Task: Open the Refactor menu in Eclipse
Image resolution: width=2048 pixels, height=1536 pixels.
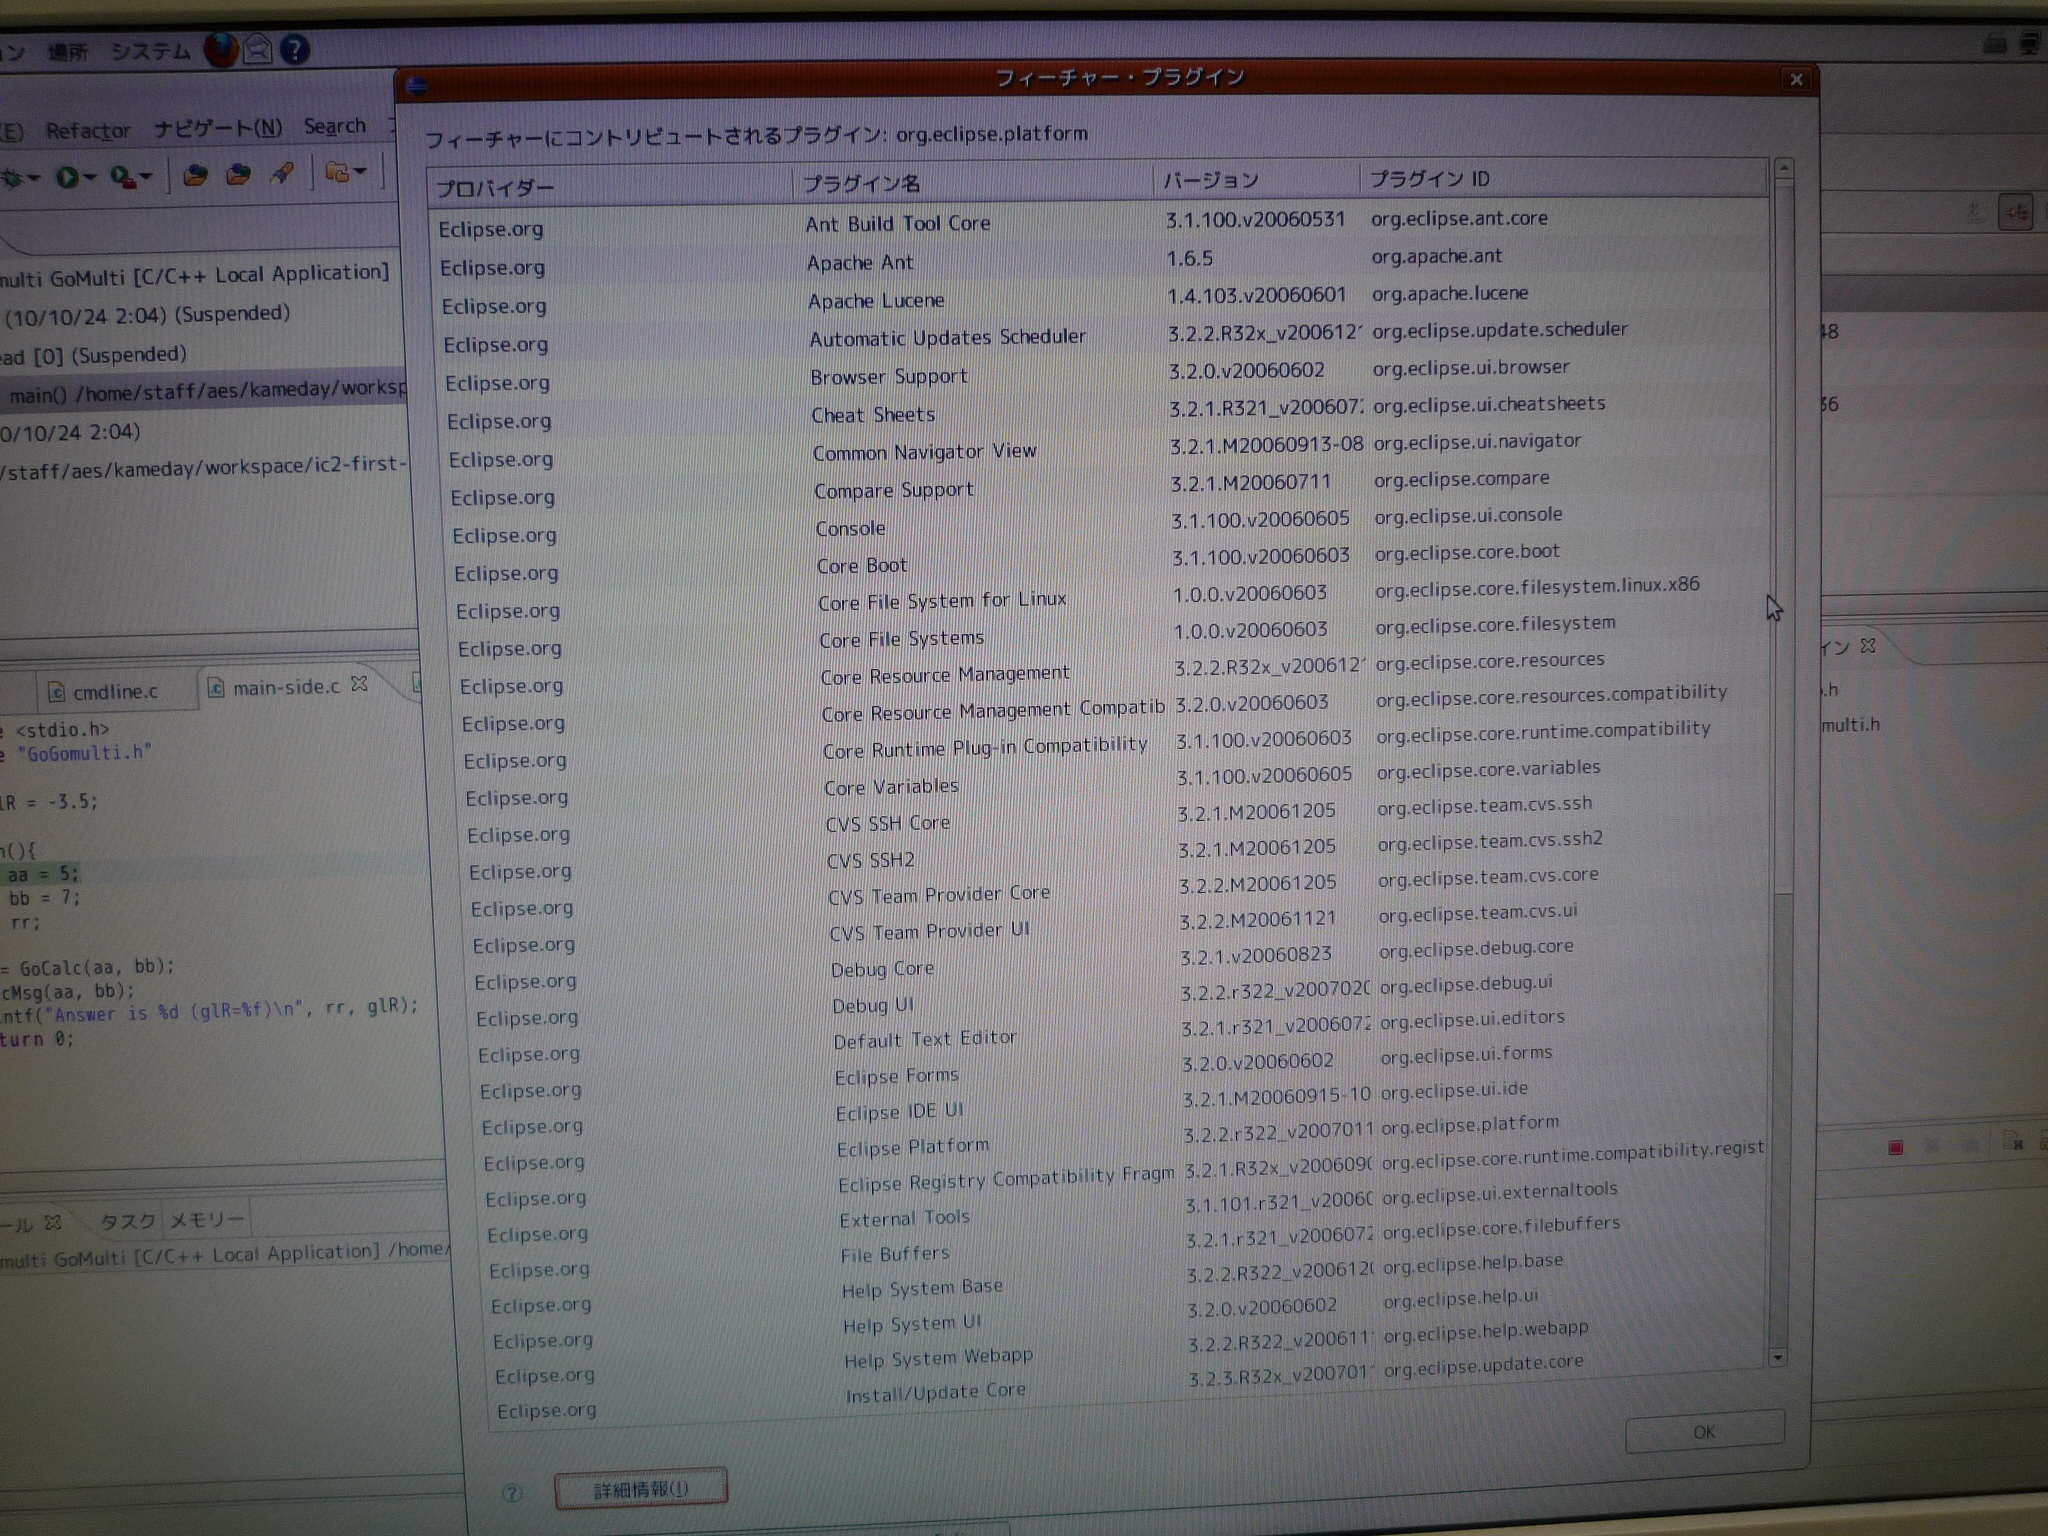Action: (88, 131)
